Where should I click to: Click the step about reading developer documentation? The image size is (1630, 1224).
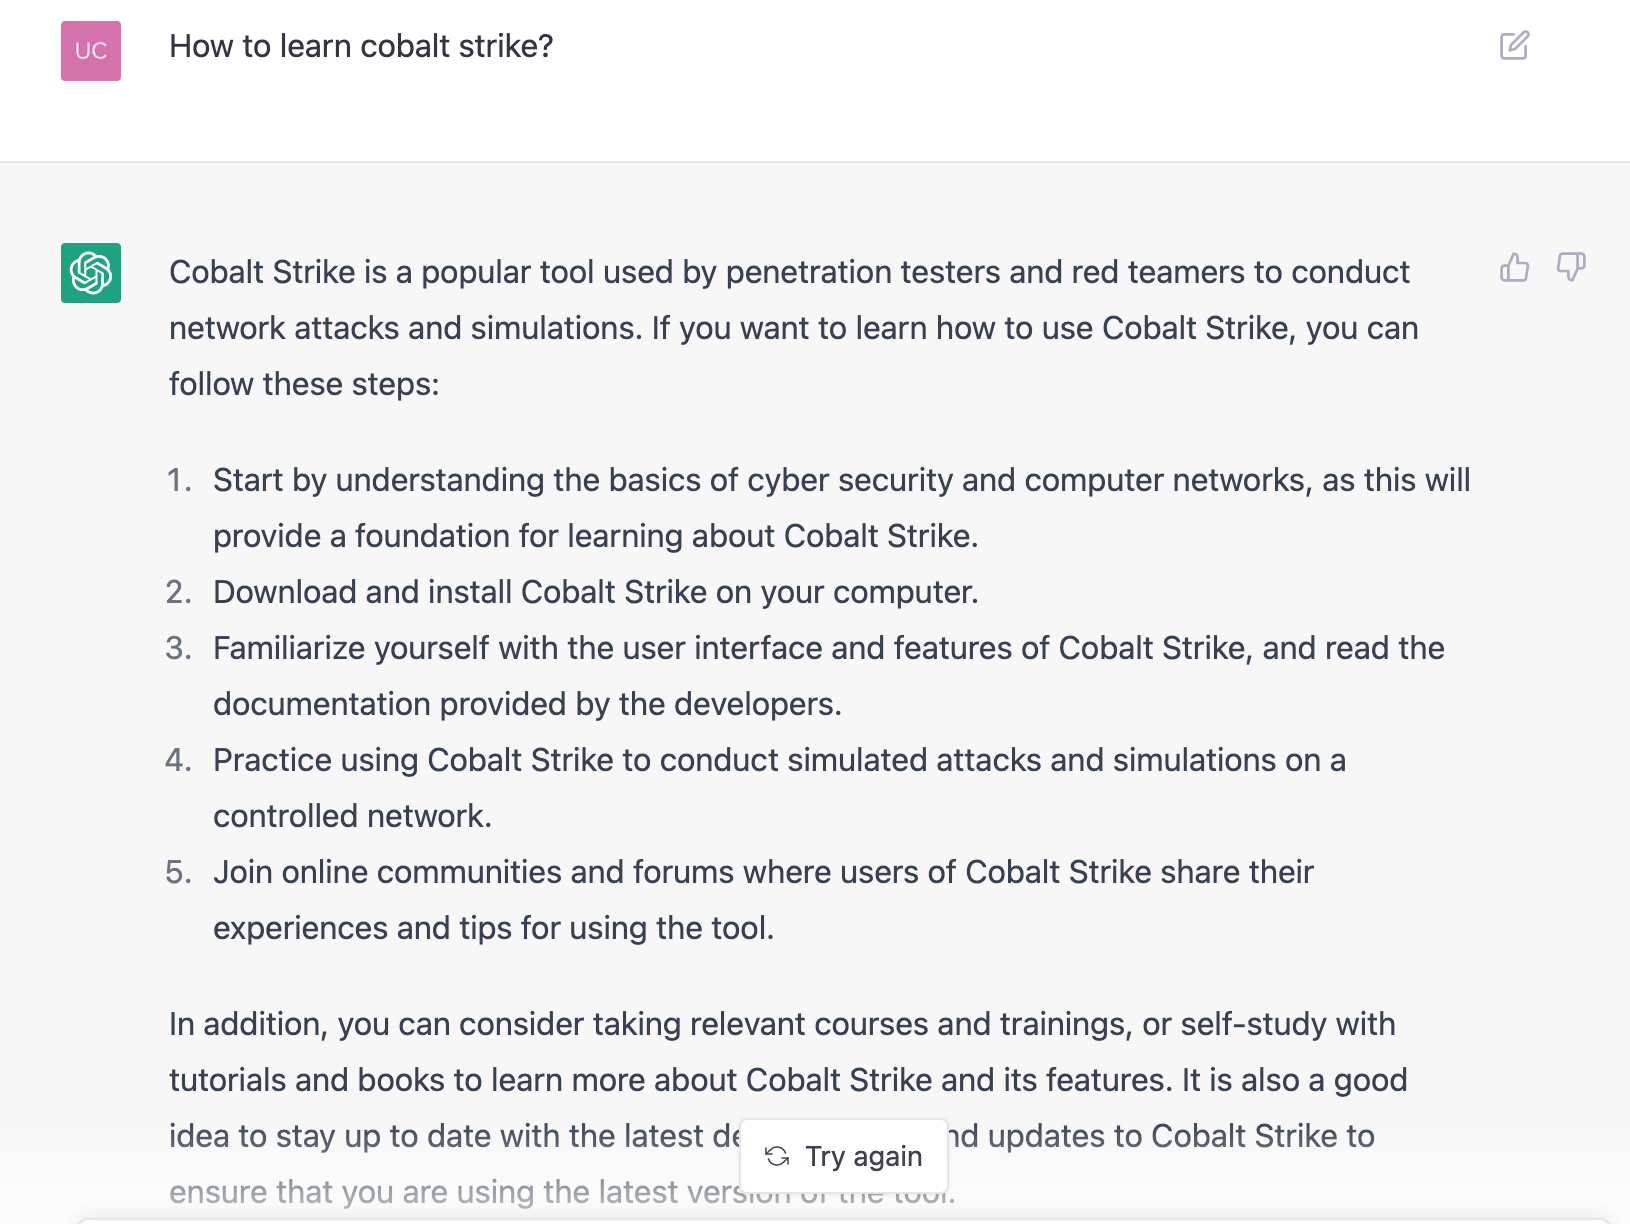(x=828, y=676)
